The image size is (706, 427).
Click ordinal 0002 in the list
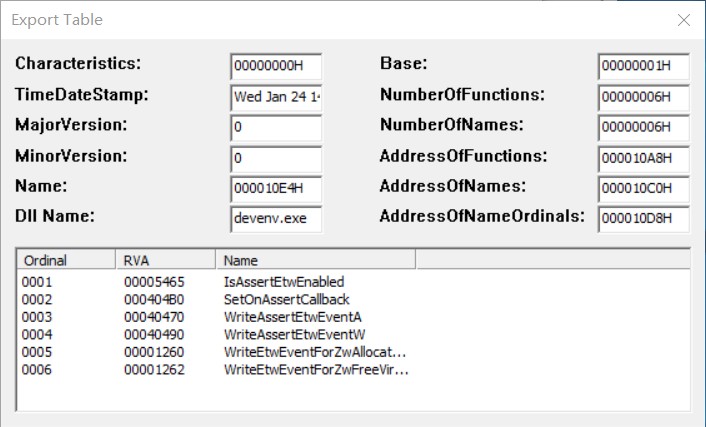point(37,300)
